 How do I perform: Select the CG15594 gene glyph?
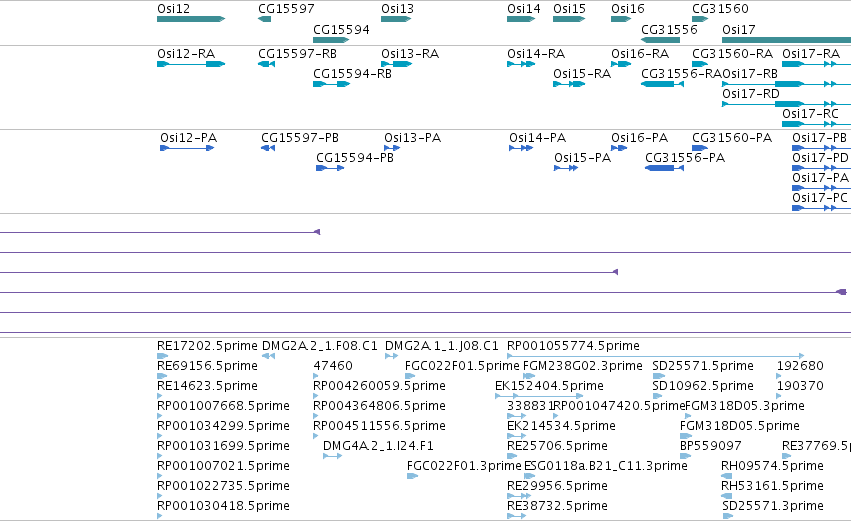tap(331, 40)
